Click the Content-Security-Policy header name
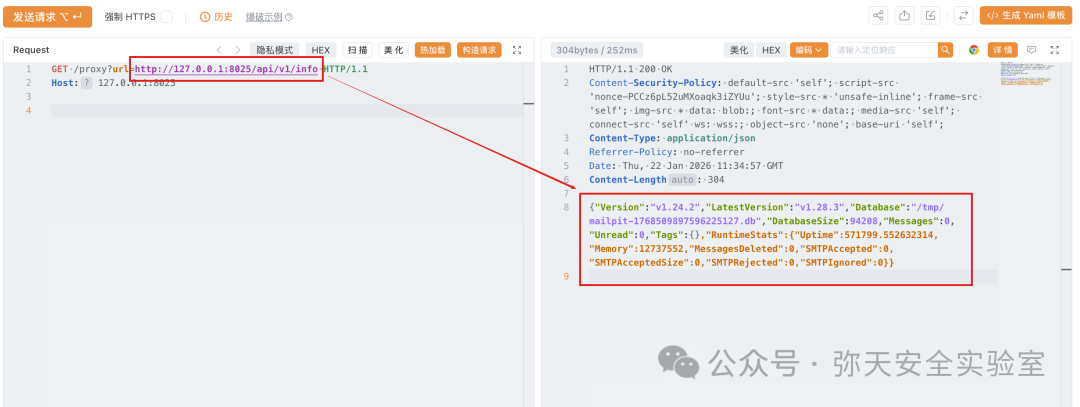Viewport: 1080px width, 407px height. [x=653, y=83]
